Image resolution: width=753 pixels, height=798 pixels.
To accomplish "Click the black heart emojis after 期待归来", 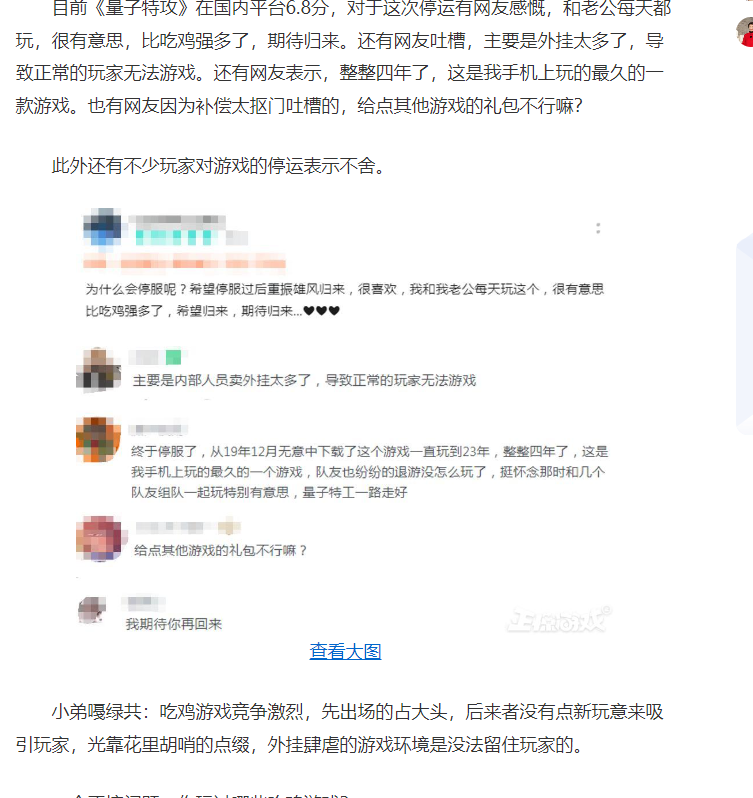I will [x=322, y=310].
